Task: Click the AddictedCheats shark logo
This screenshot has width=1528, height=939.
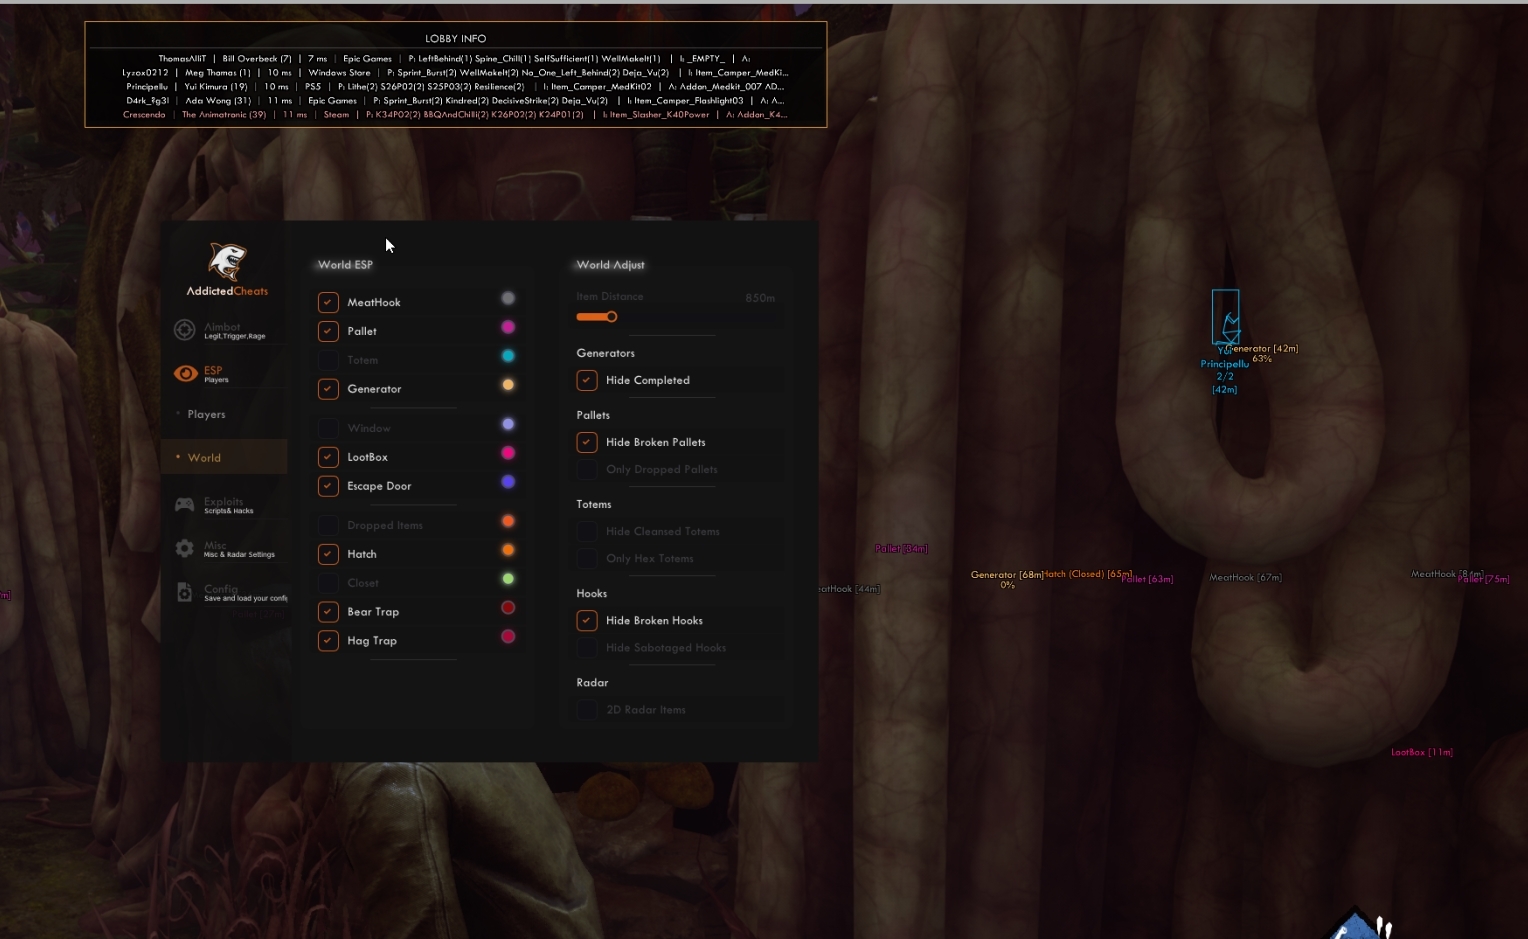Action: coord(227,261)
